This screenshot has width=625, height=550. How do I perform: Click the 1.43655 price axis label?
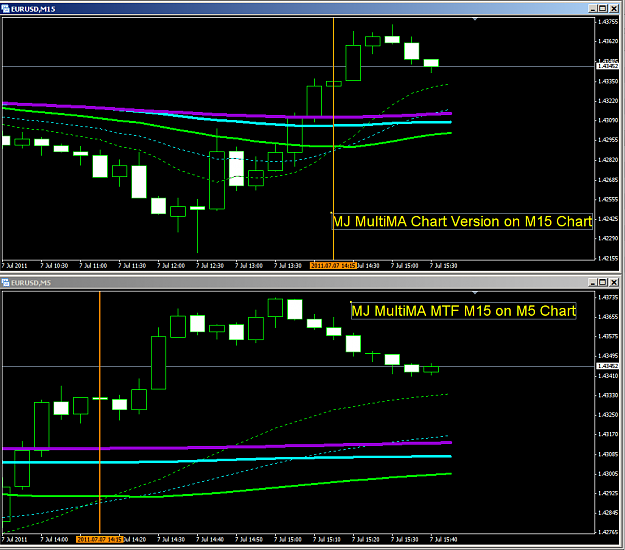[608, 317]
